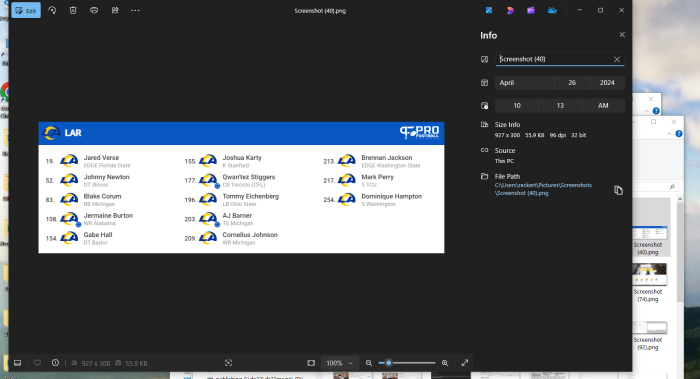Click the '96 dpi' value in Size Info
The width and height of the screenshot is (700, 379).
tap(558, 135)
